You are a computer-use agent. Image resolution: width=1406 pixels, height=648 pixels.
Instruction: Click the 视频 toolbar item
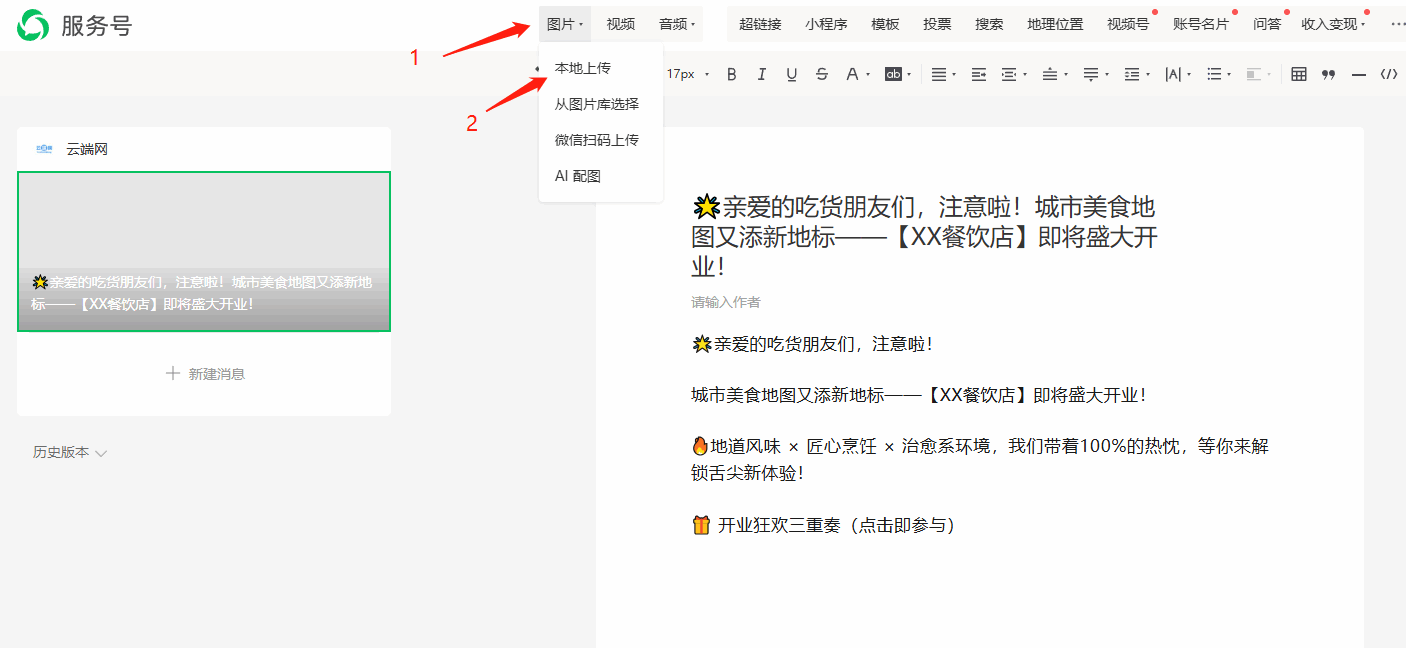pyautogui.click(x=620, y=24)
